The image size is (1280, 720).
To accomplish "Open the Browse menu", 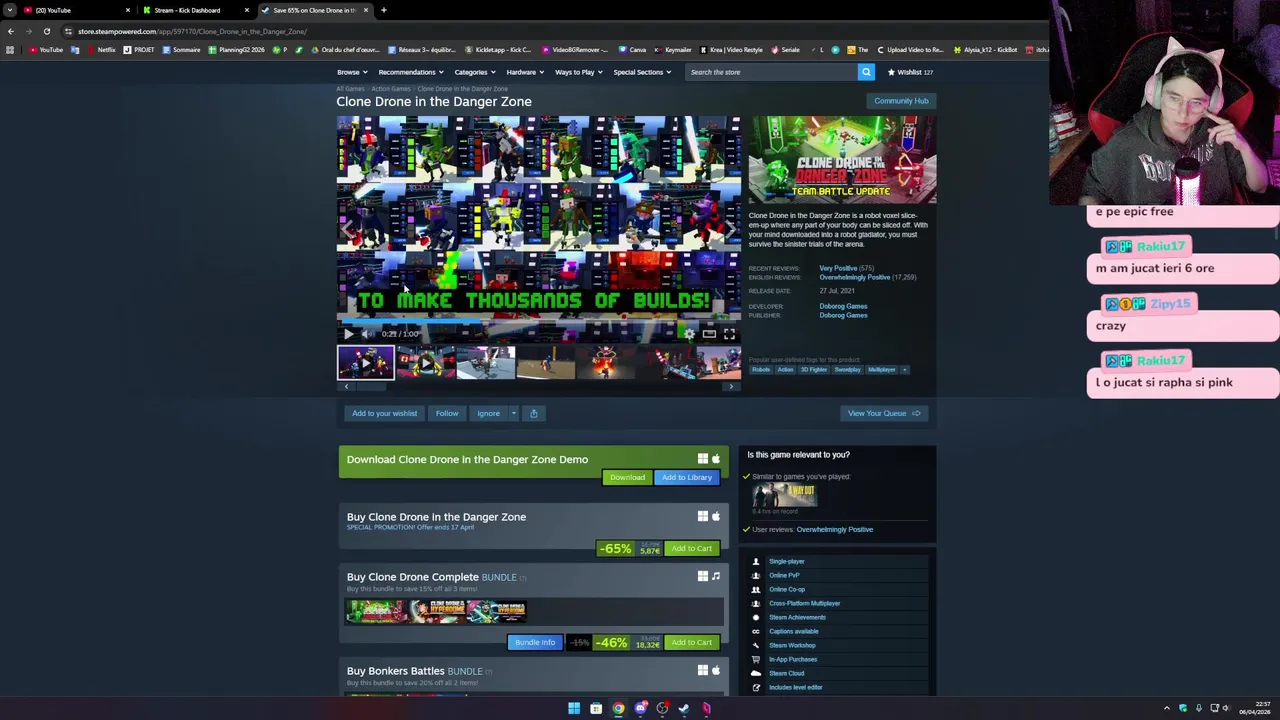I will pos(352,72).
